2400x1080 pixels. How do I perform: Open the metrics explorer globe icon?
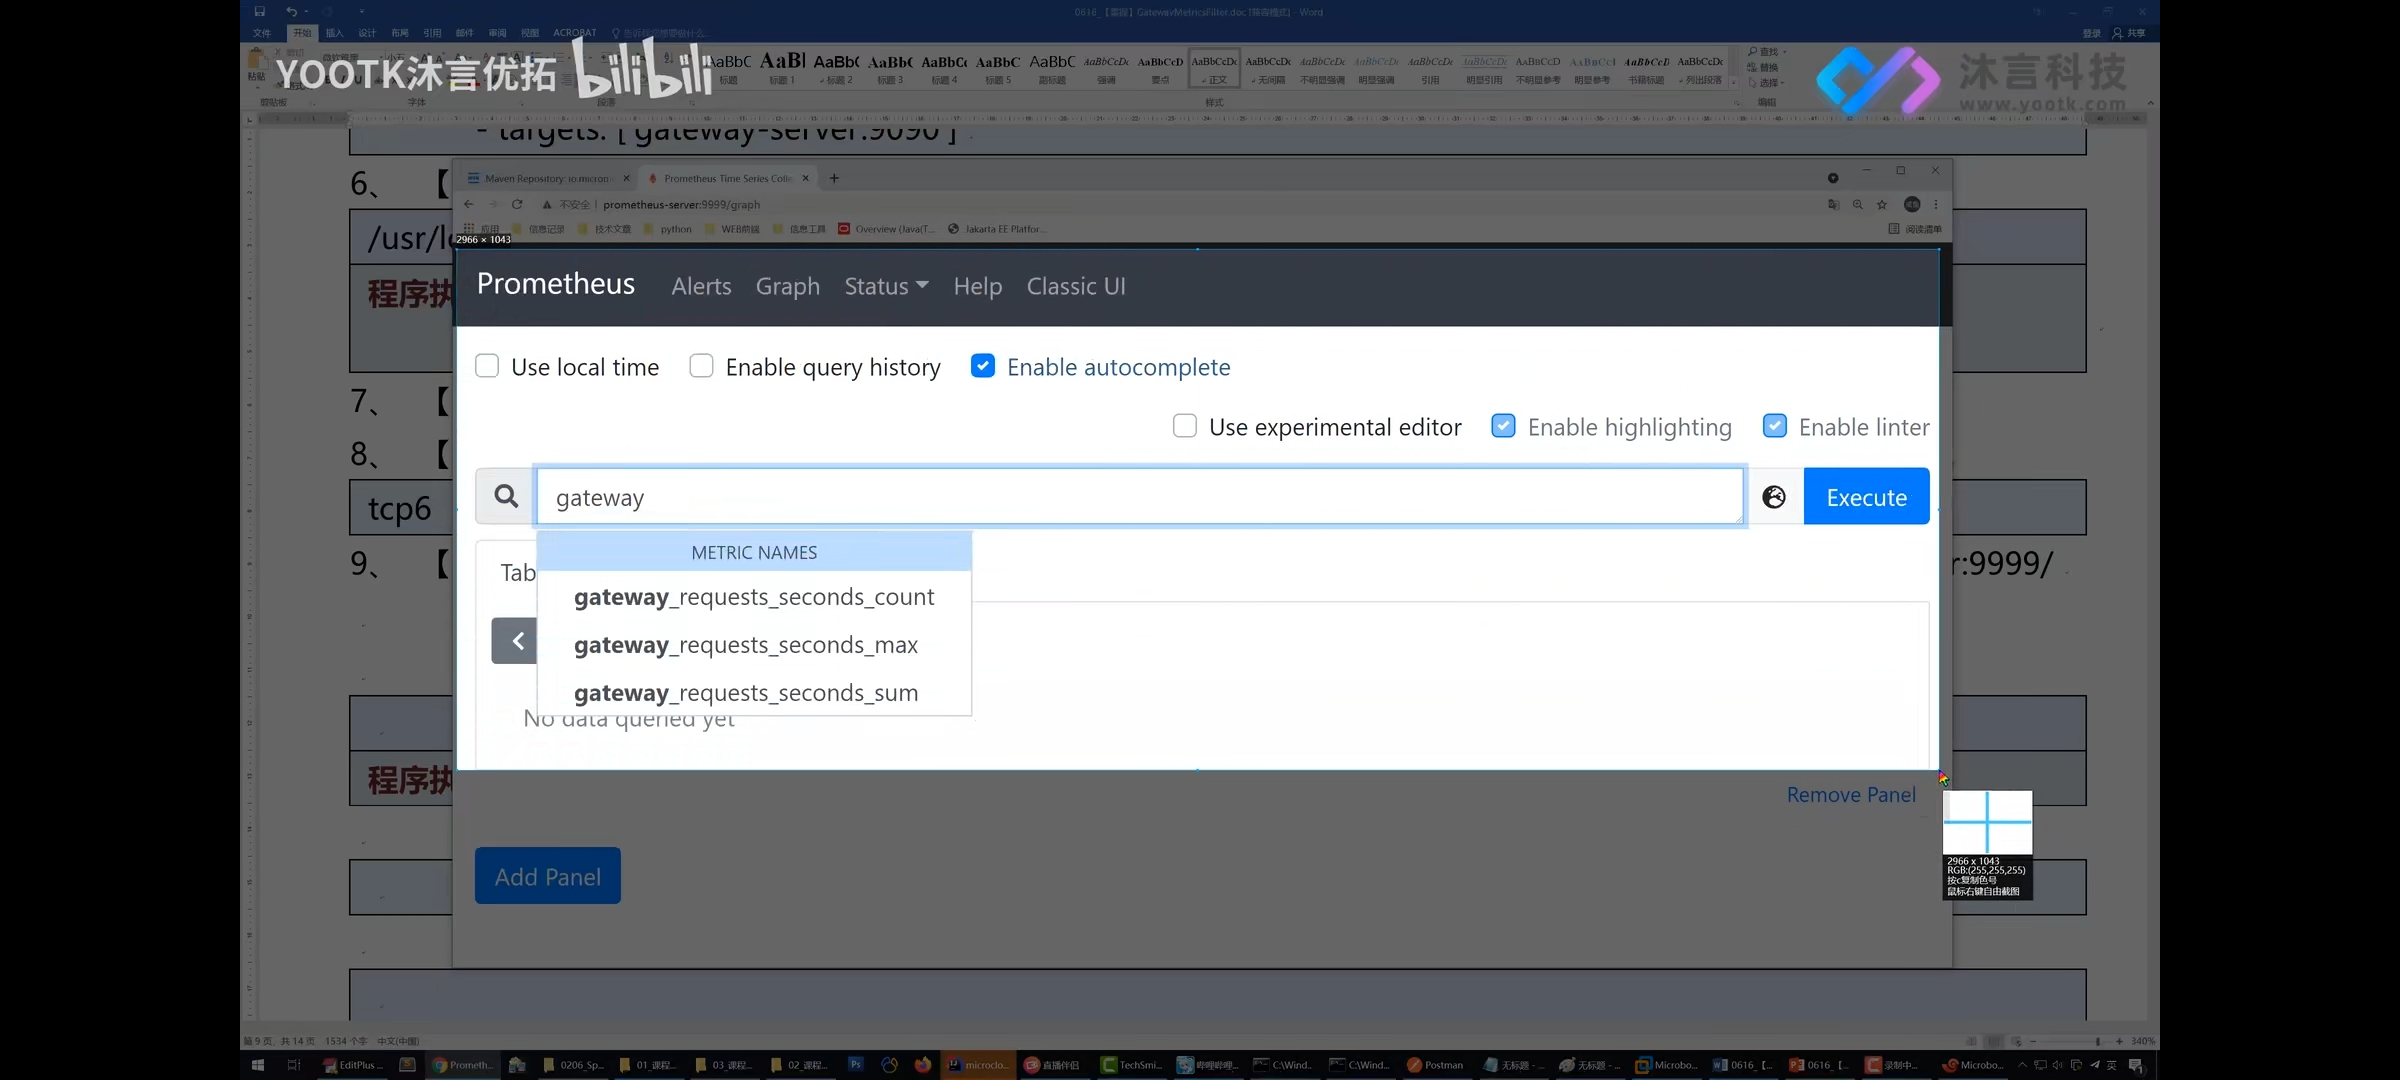pos(1773,497)
